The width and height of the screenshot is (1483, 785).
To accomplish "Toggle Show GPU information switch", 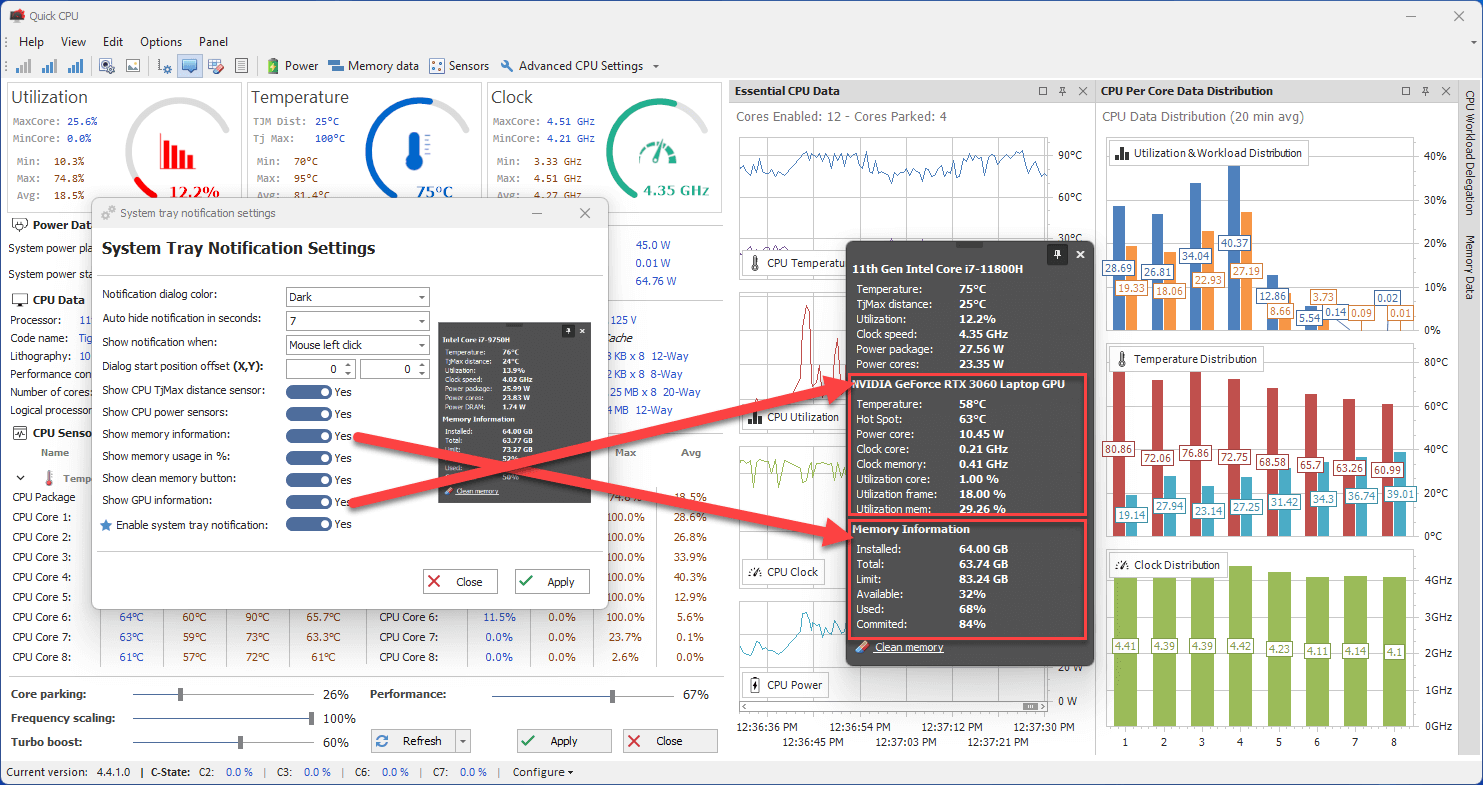I will tap(308, 501).
